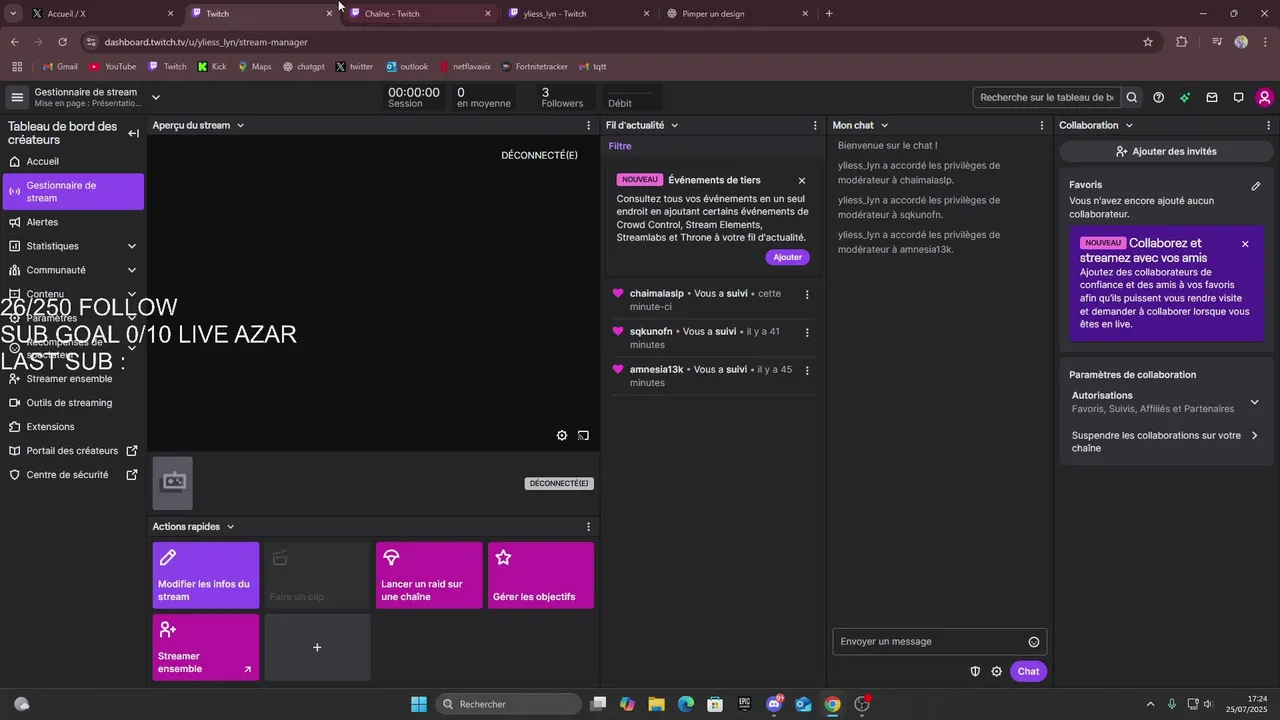Switch to the Pimper un design tab
This screenshot has height=720, width=1280.
click(x=738, y=14)
